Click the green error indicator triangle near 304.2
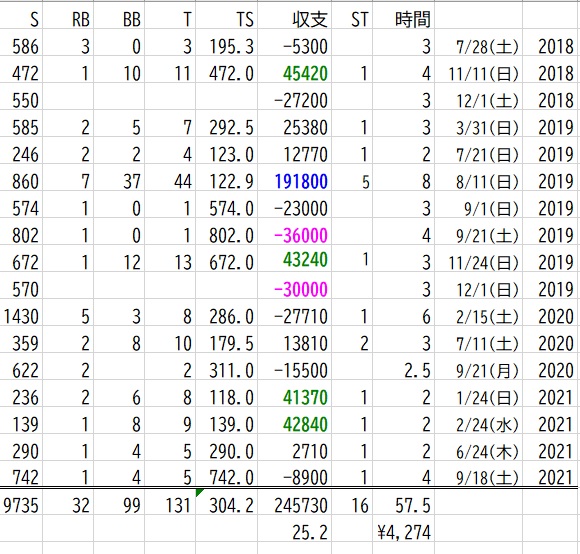This screenshot has height=554, width=580. coord(199,492)
